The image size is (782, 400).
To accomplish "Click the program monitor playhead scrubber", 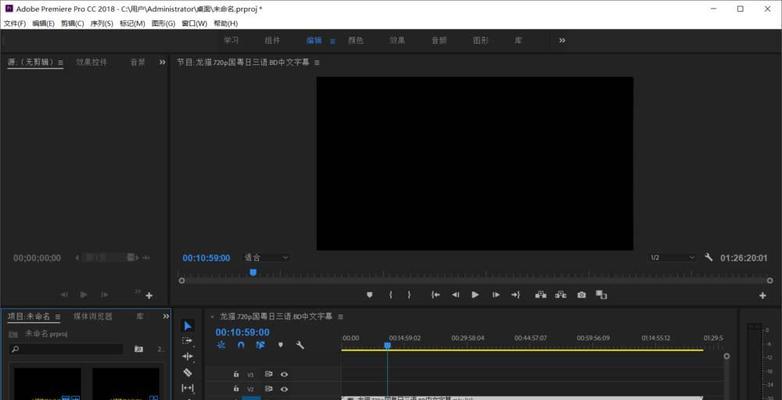I will click(253, 271).
